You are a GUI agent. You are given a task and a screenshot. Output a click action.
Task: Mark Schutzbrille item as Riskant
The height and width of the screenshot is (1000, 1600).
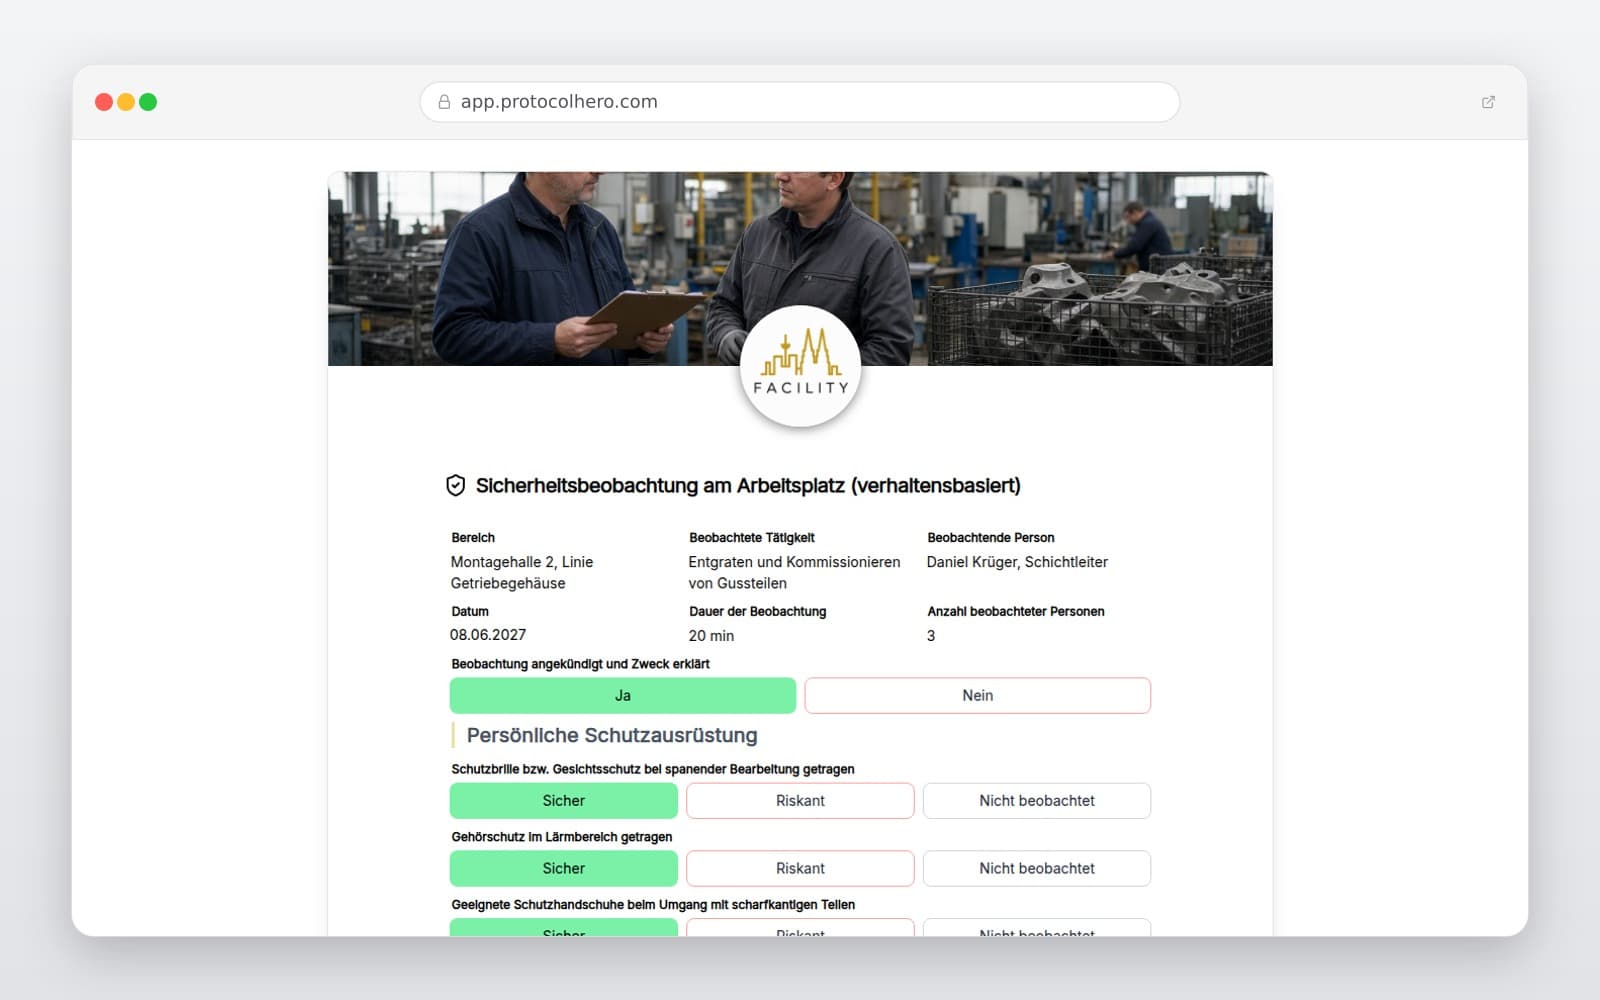[x=800, y=801]
